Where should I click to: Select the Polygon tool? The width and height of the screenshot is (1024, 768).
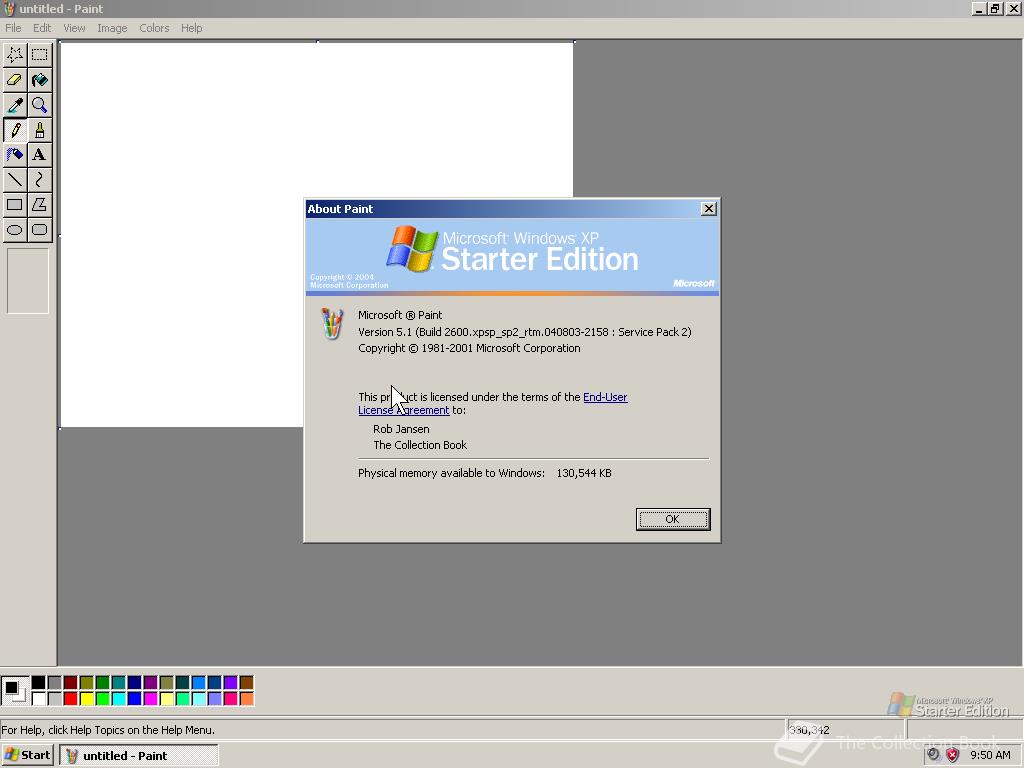click(40, 204)
